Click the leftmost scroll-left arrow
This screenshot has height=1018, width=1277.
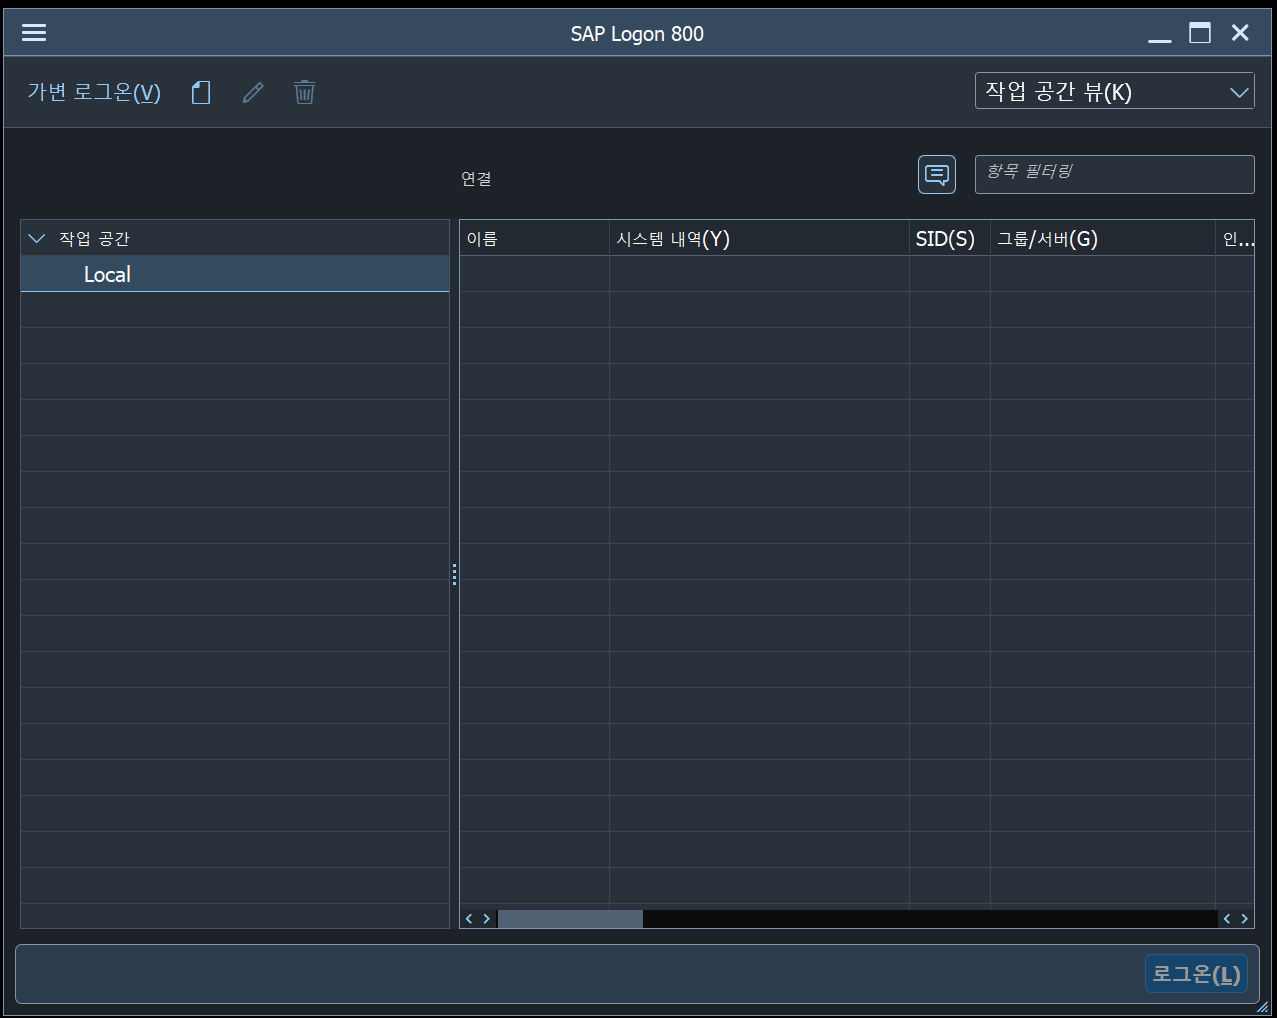point(469,919)
